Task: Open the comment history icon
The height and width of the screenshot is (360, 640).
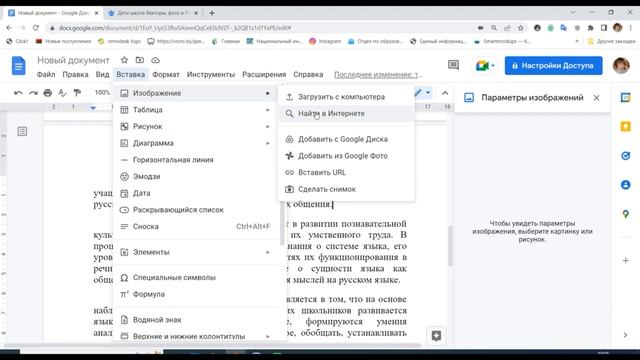Action: [x=453, y=65]
